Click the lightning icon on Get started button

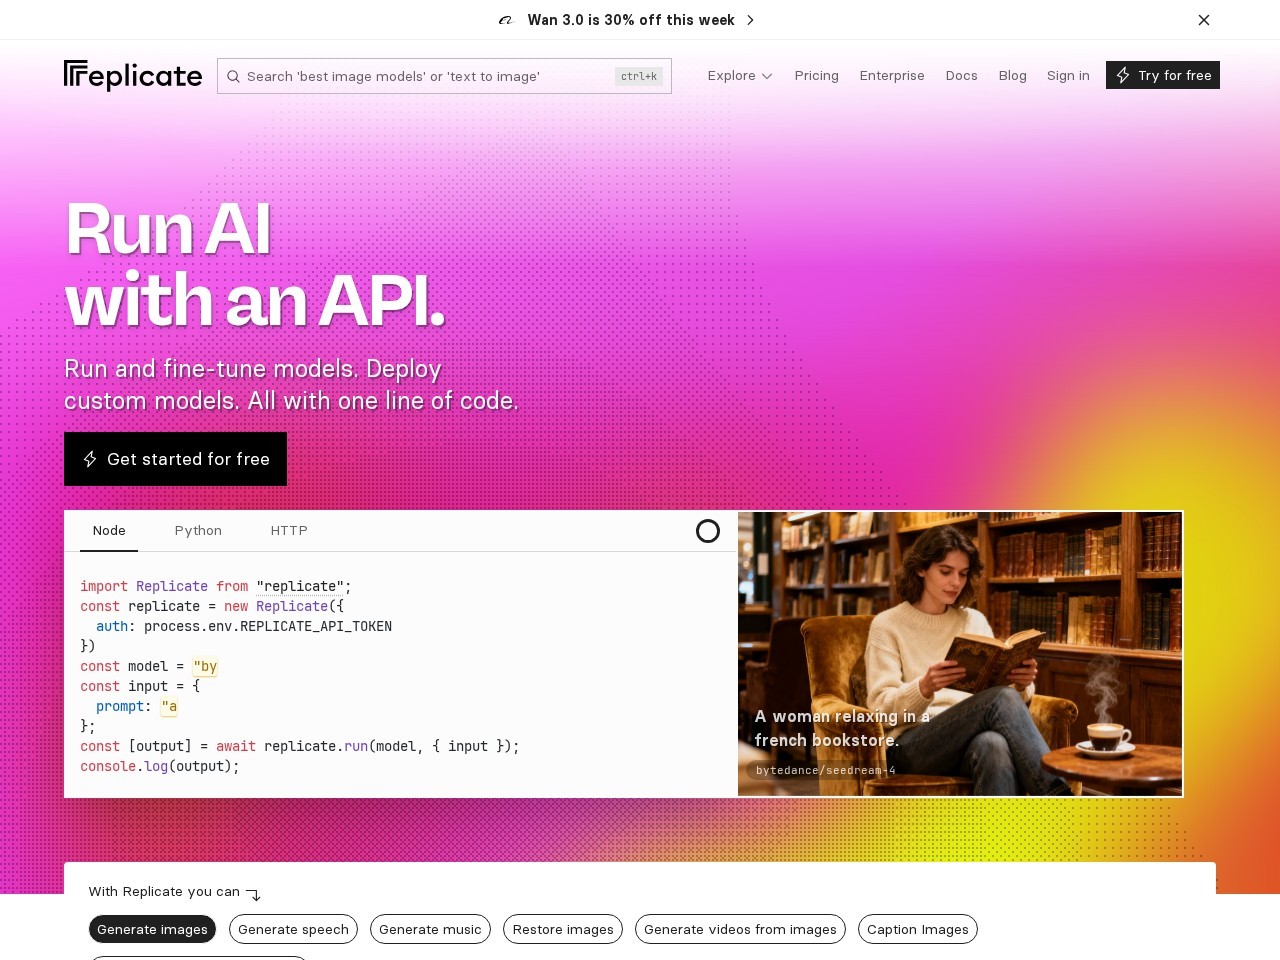[x=90, y=459]
